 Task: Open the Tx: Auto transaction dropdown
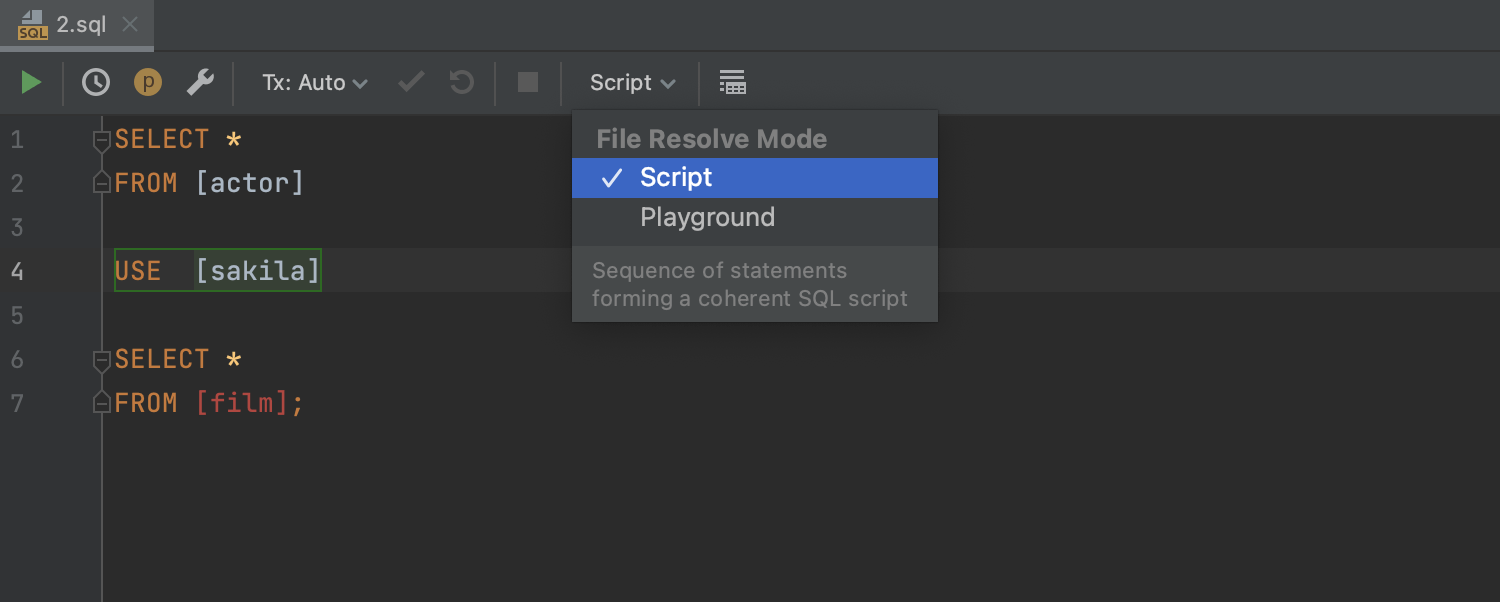(x=314, y=82)
